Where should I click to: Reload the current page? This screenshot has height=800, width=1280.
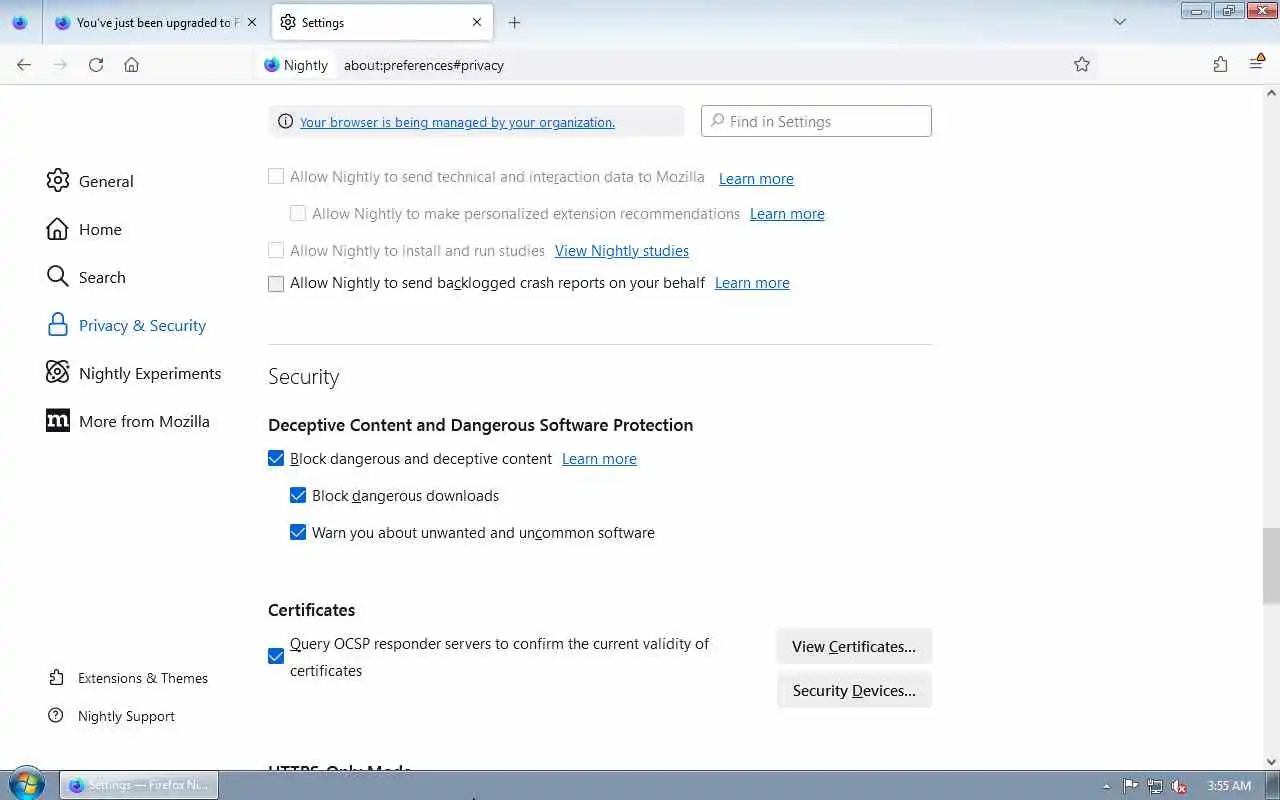[x=96, y=64]
